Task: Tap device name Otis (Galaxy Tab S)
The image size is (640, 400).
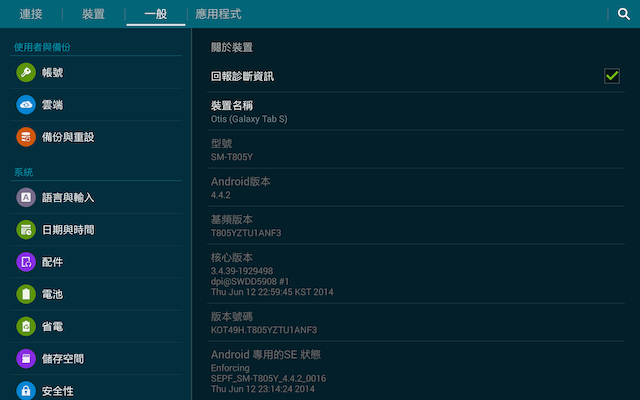Action: click(249, 119)
